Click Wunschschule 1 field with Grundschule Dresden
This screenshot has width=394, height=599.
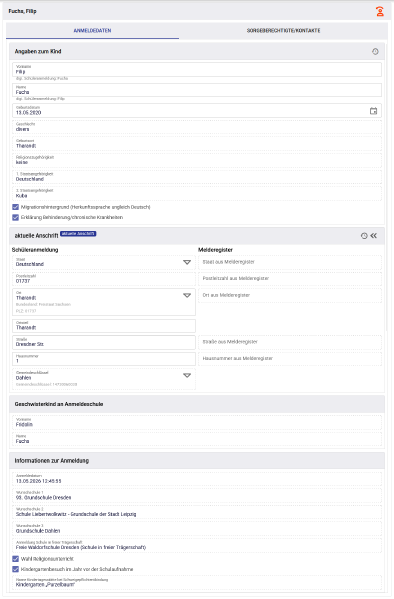(197, 496)
